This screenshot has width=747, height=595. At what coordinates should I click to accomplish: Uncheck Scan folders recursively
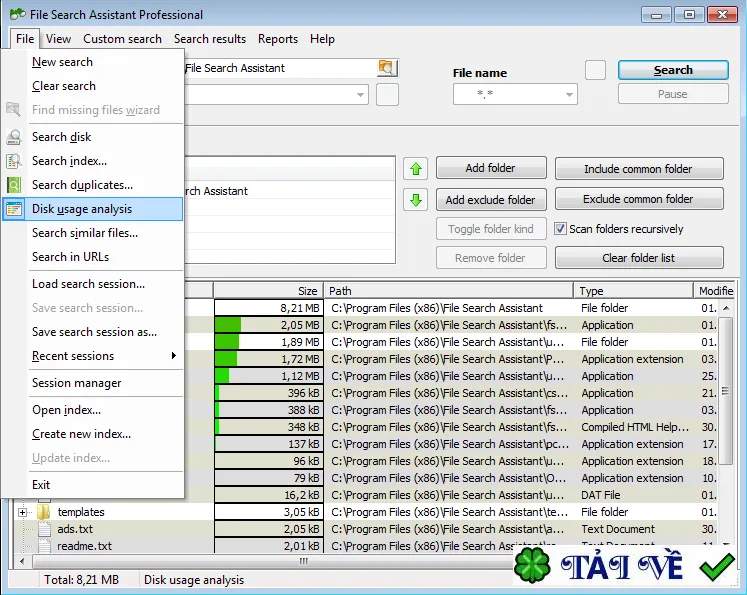point(560,229)
